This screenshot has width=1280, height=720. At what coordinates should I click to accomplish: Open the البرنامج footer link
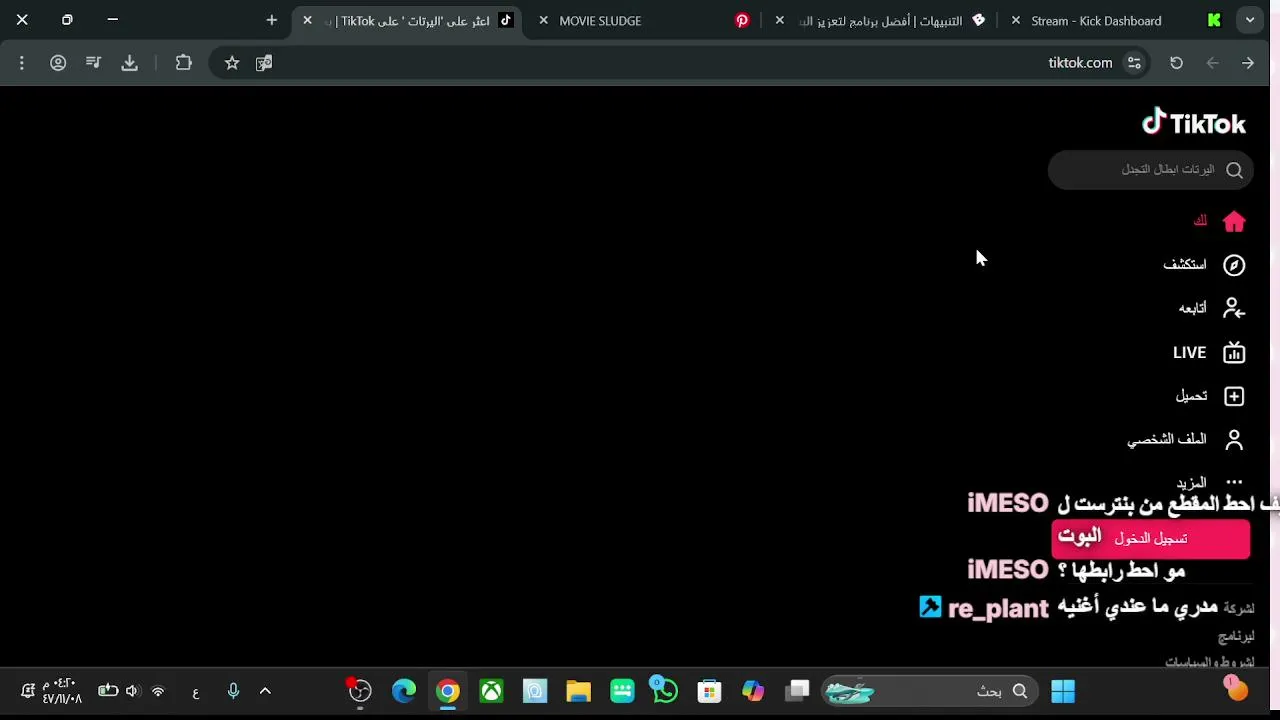[1236, 636]
